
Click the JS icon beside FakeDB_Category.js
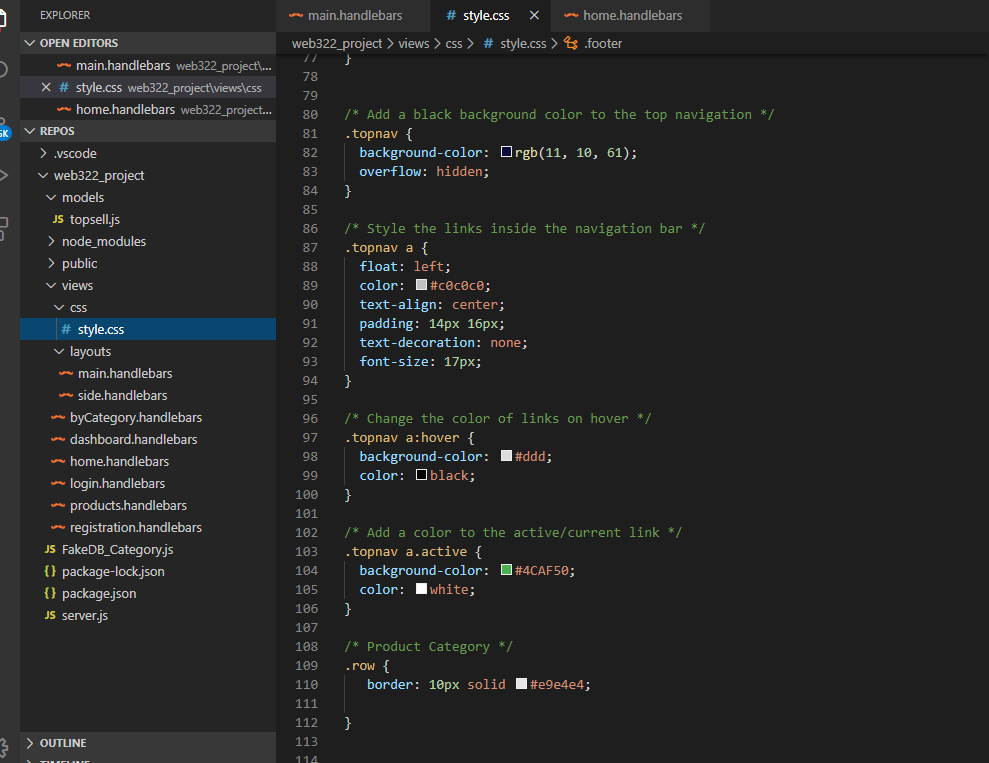(x=49, y=549)
